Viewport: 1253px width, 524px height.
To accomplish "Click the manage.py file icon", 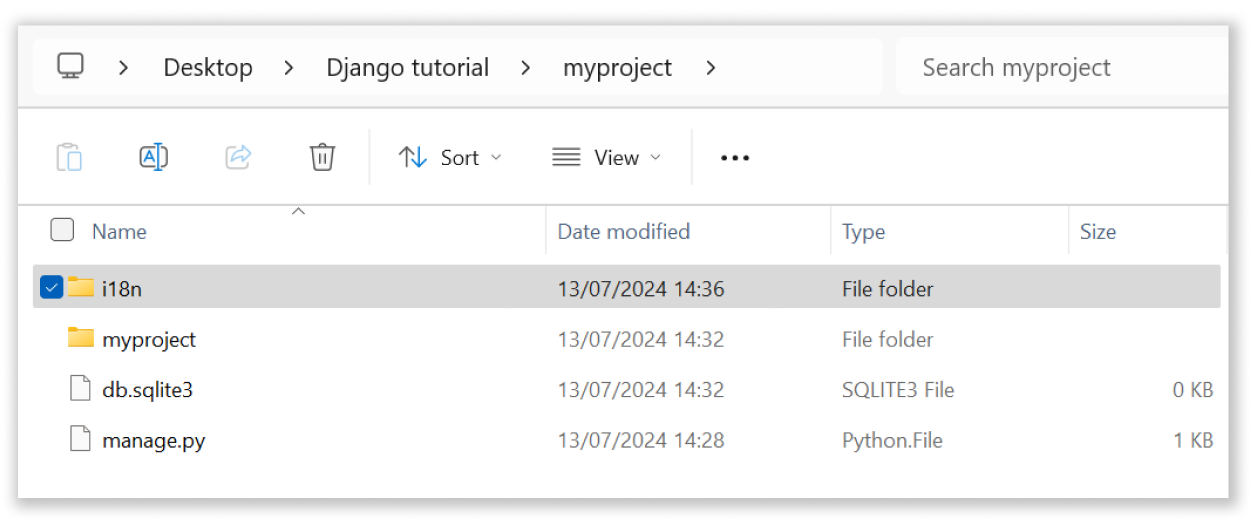I will tap(81, 439).
